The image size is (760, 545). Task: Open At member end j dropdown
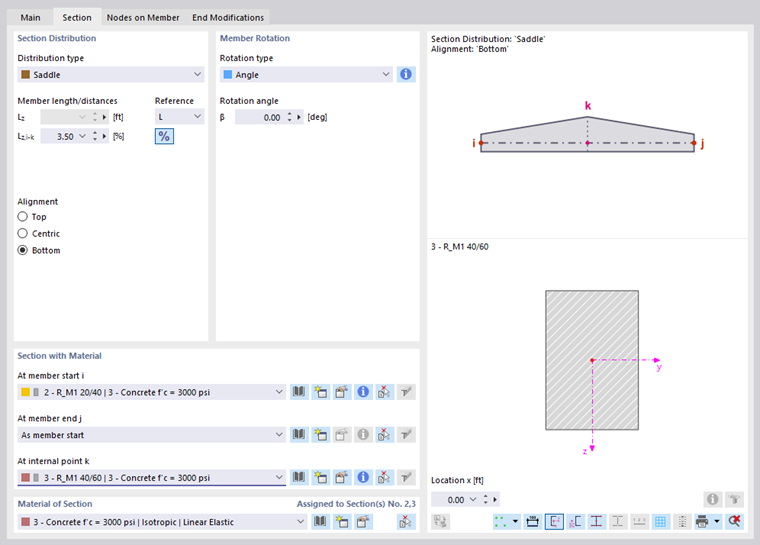[151, 435]
